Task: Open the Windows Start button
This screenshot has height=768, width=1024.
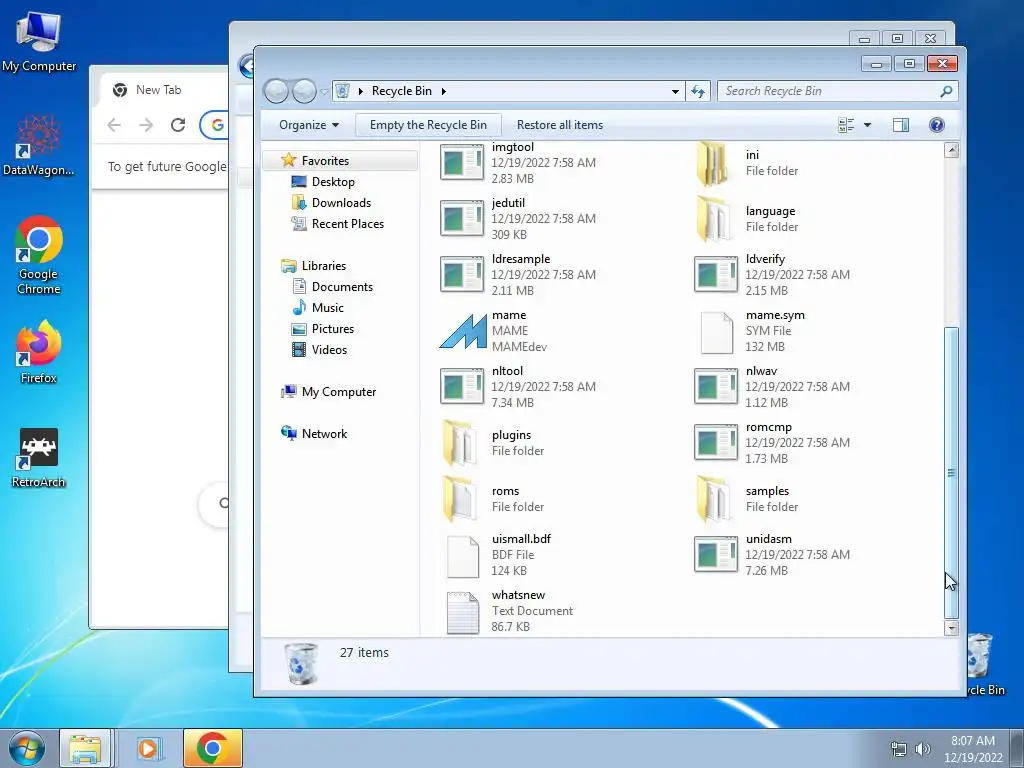Action: tap(27, 748)
